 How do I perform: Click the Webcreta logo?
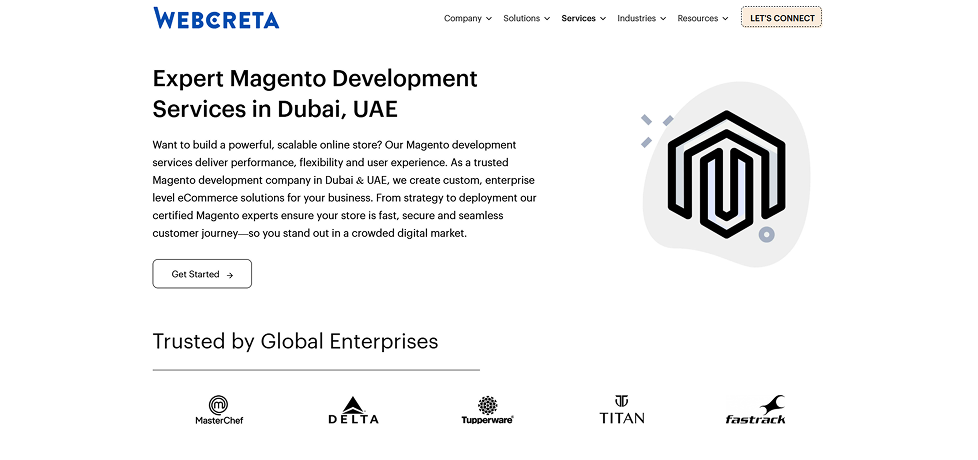tap(216, 18)
